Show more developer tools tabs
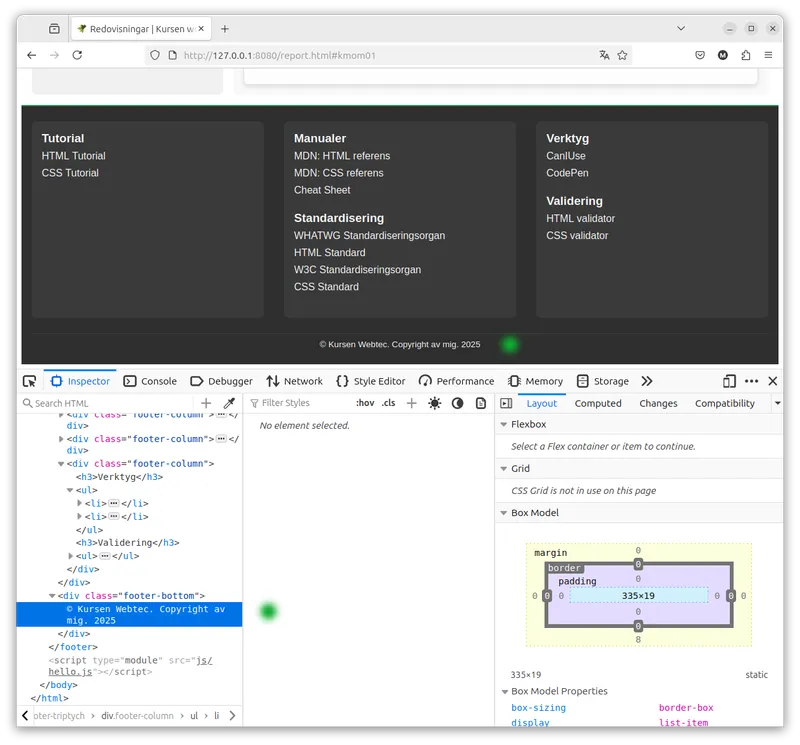Image resolution: width=800 pixels, height=745 pixels. point(647,381)
